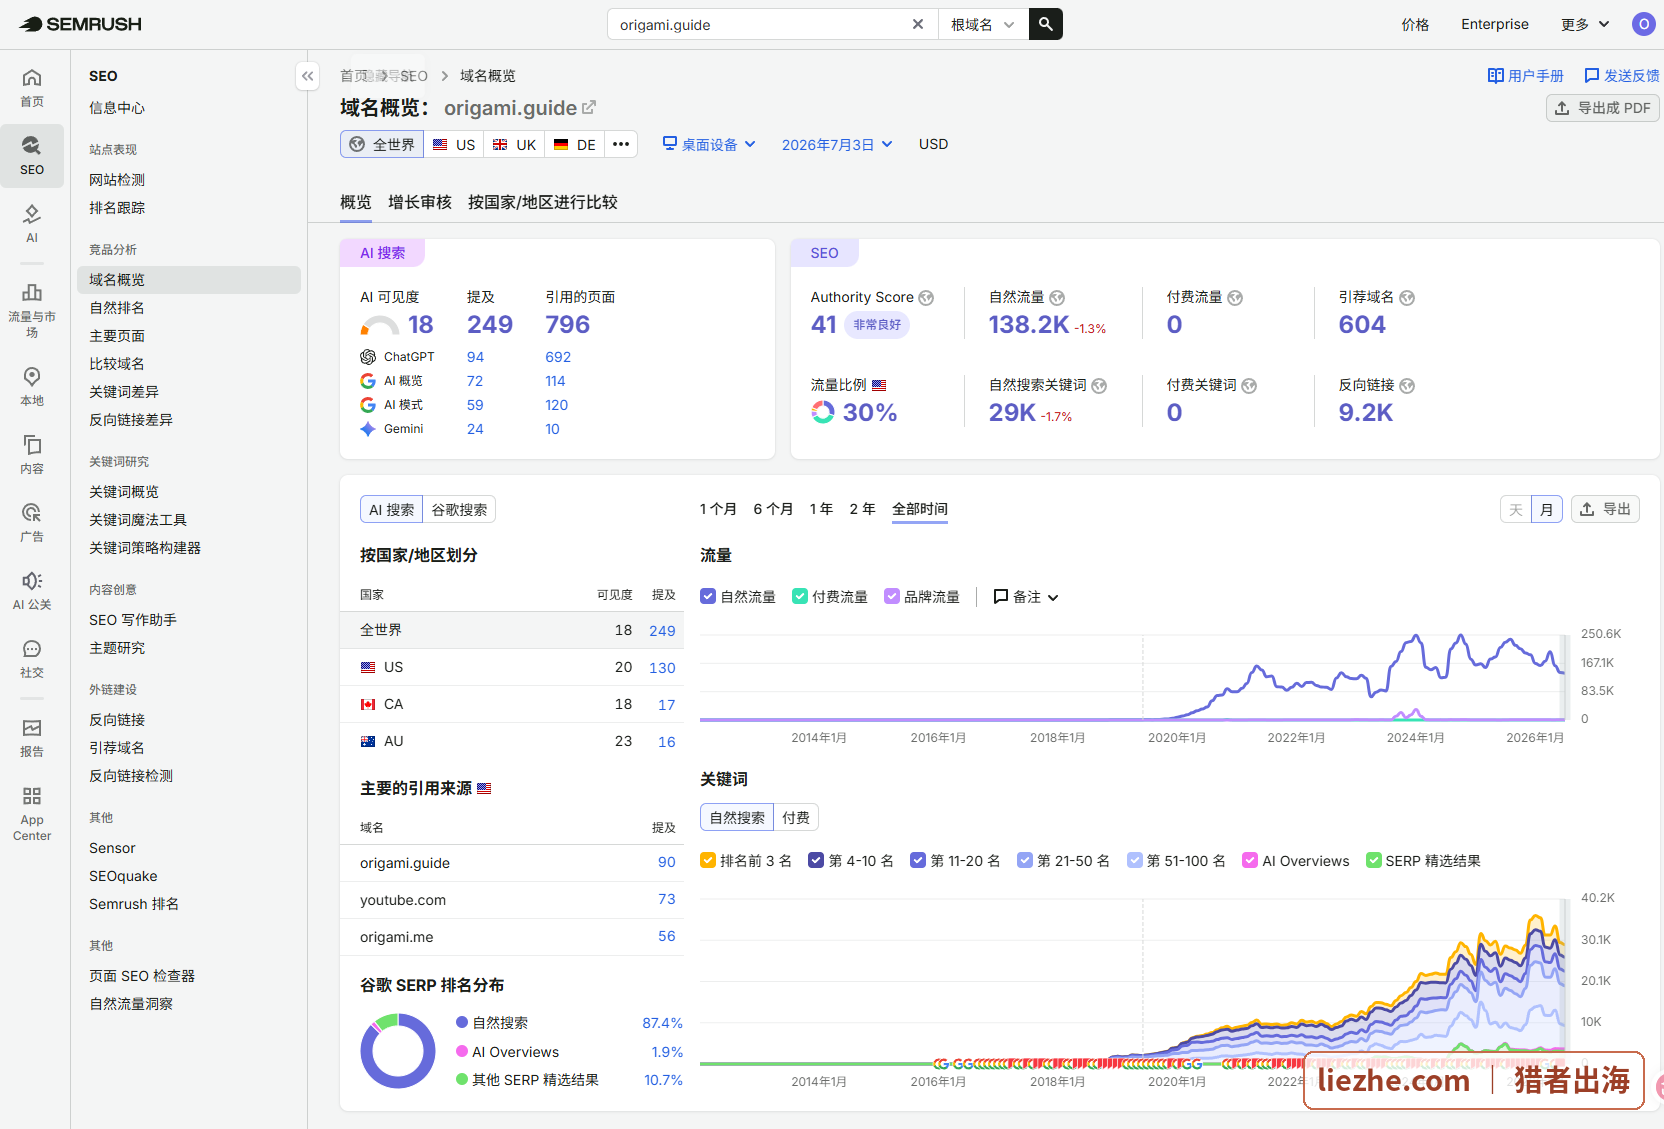Click the search magnifier button

click(x=1045, y=24)
